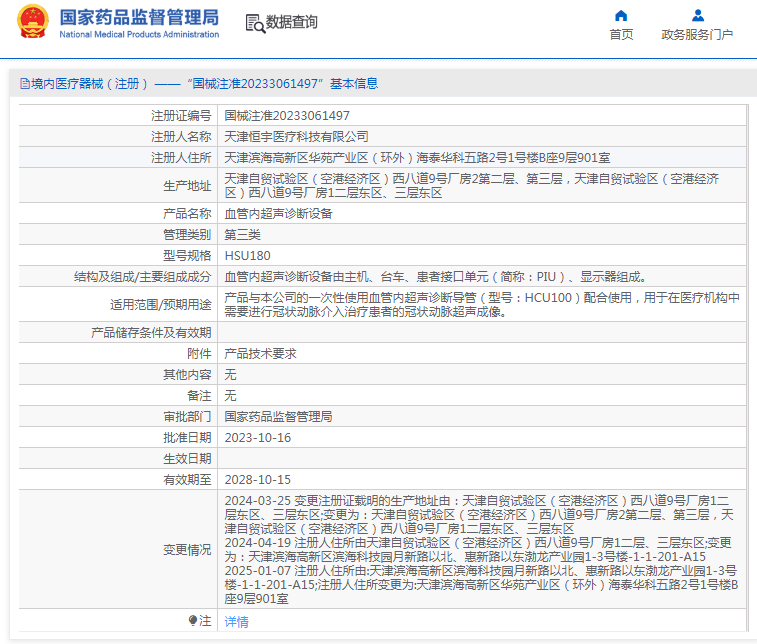This screenshot has width=757, height=644.
Task: Click the 第三类 management category value
Action: click(242, 235)
